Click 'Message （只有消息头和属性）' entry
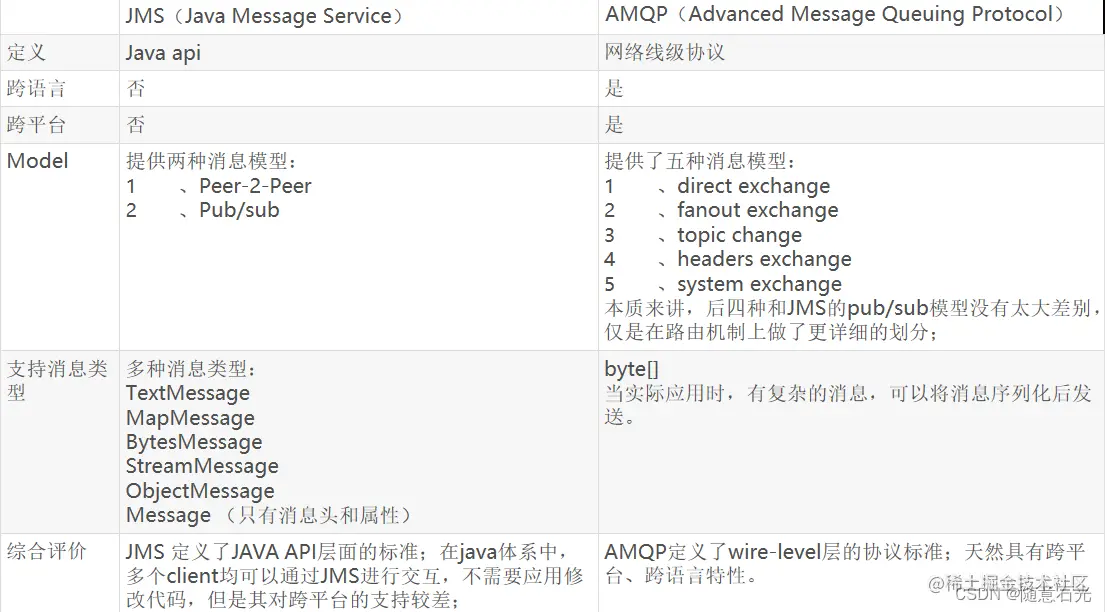Image resolution: width=1107 pixels, height=612 pixels. click(x=270, y=515)
